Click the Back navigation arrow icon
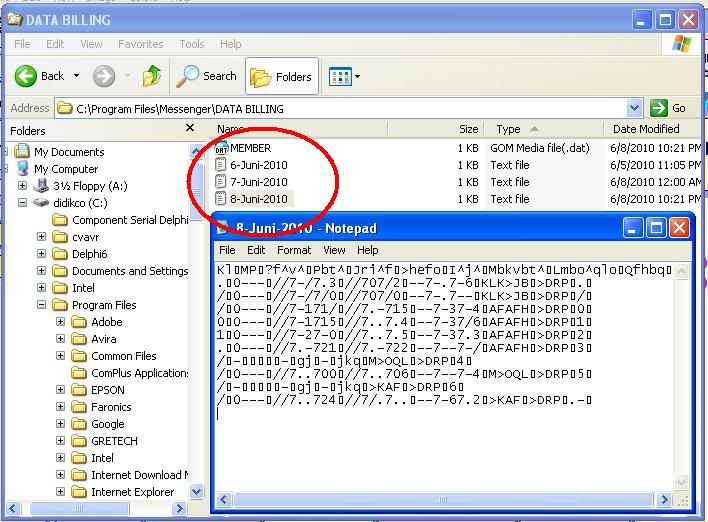The width and height of the screenshot is (708, 522). [26, 76]
